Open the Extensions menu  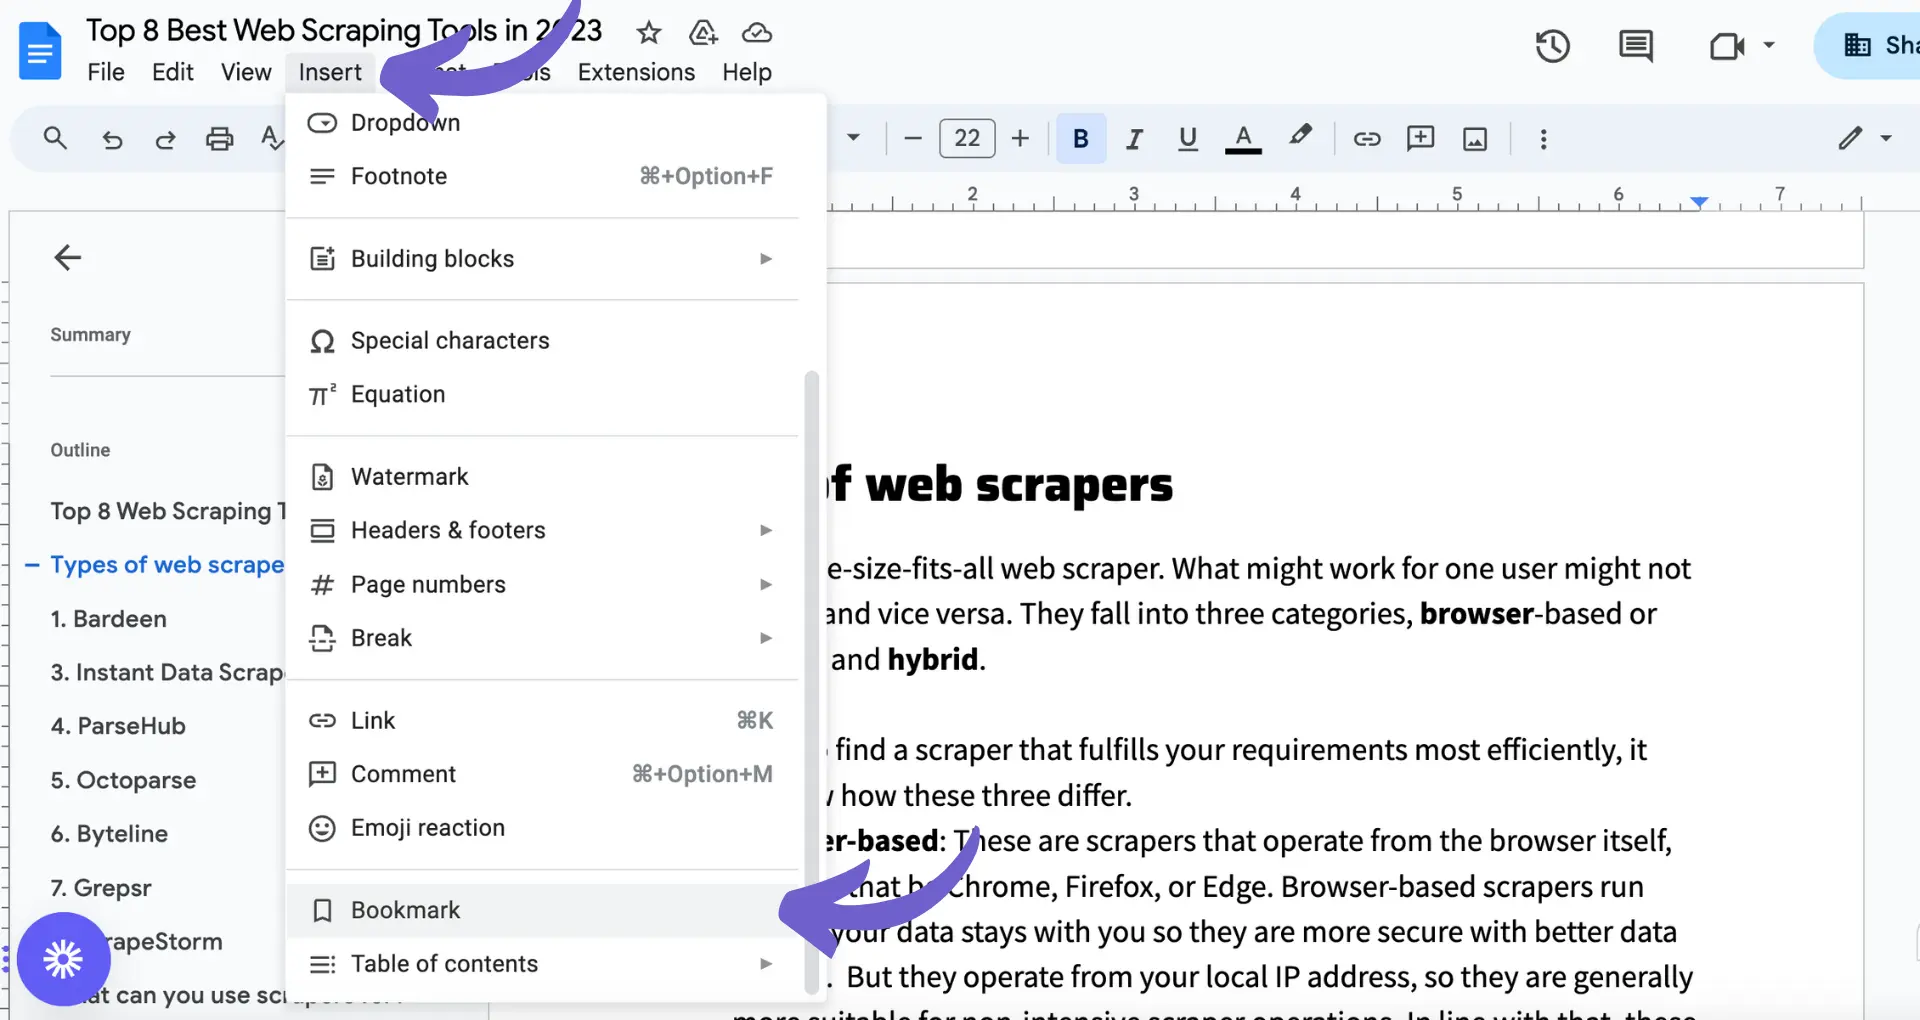tap(636, 72)
